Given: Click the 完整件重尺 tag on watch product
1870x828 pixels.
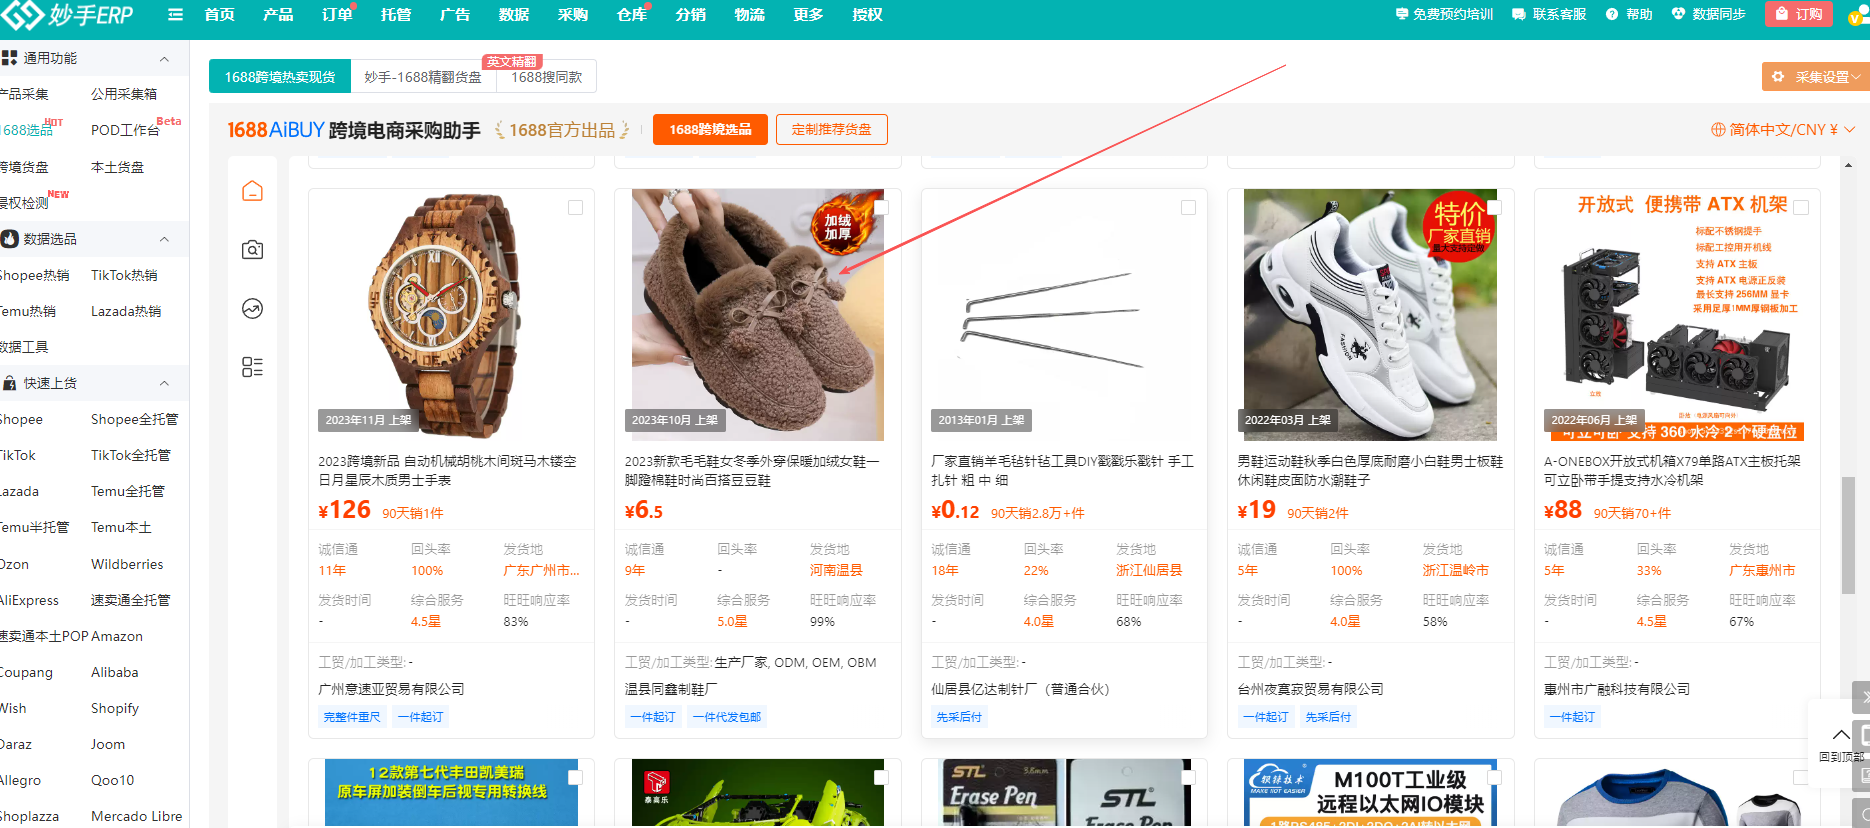Looking at the screenshot, I should 352,717.
